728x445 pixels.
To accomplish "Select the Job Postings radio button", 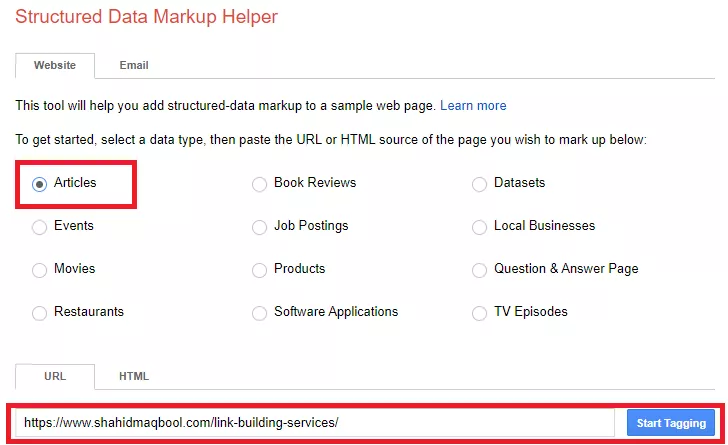I will point(260,227).
